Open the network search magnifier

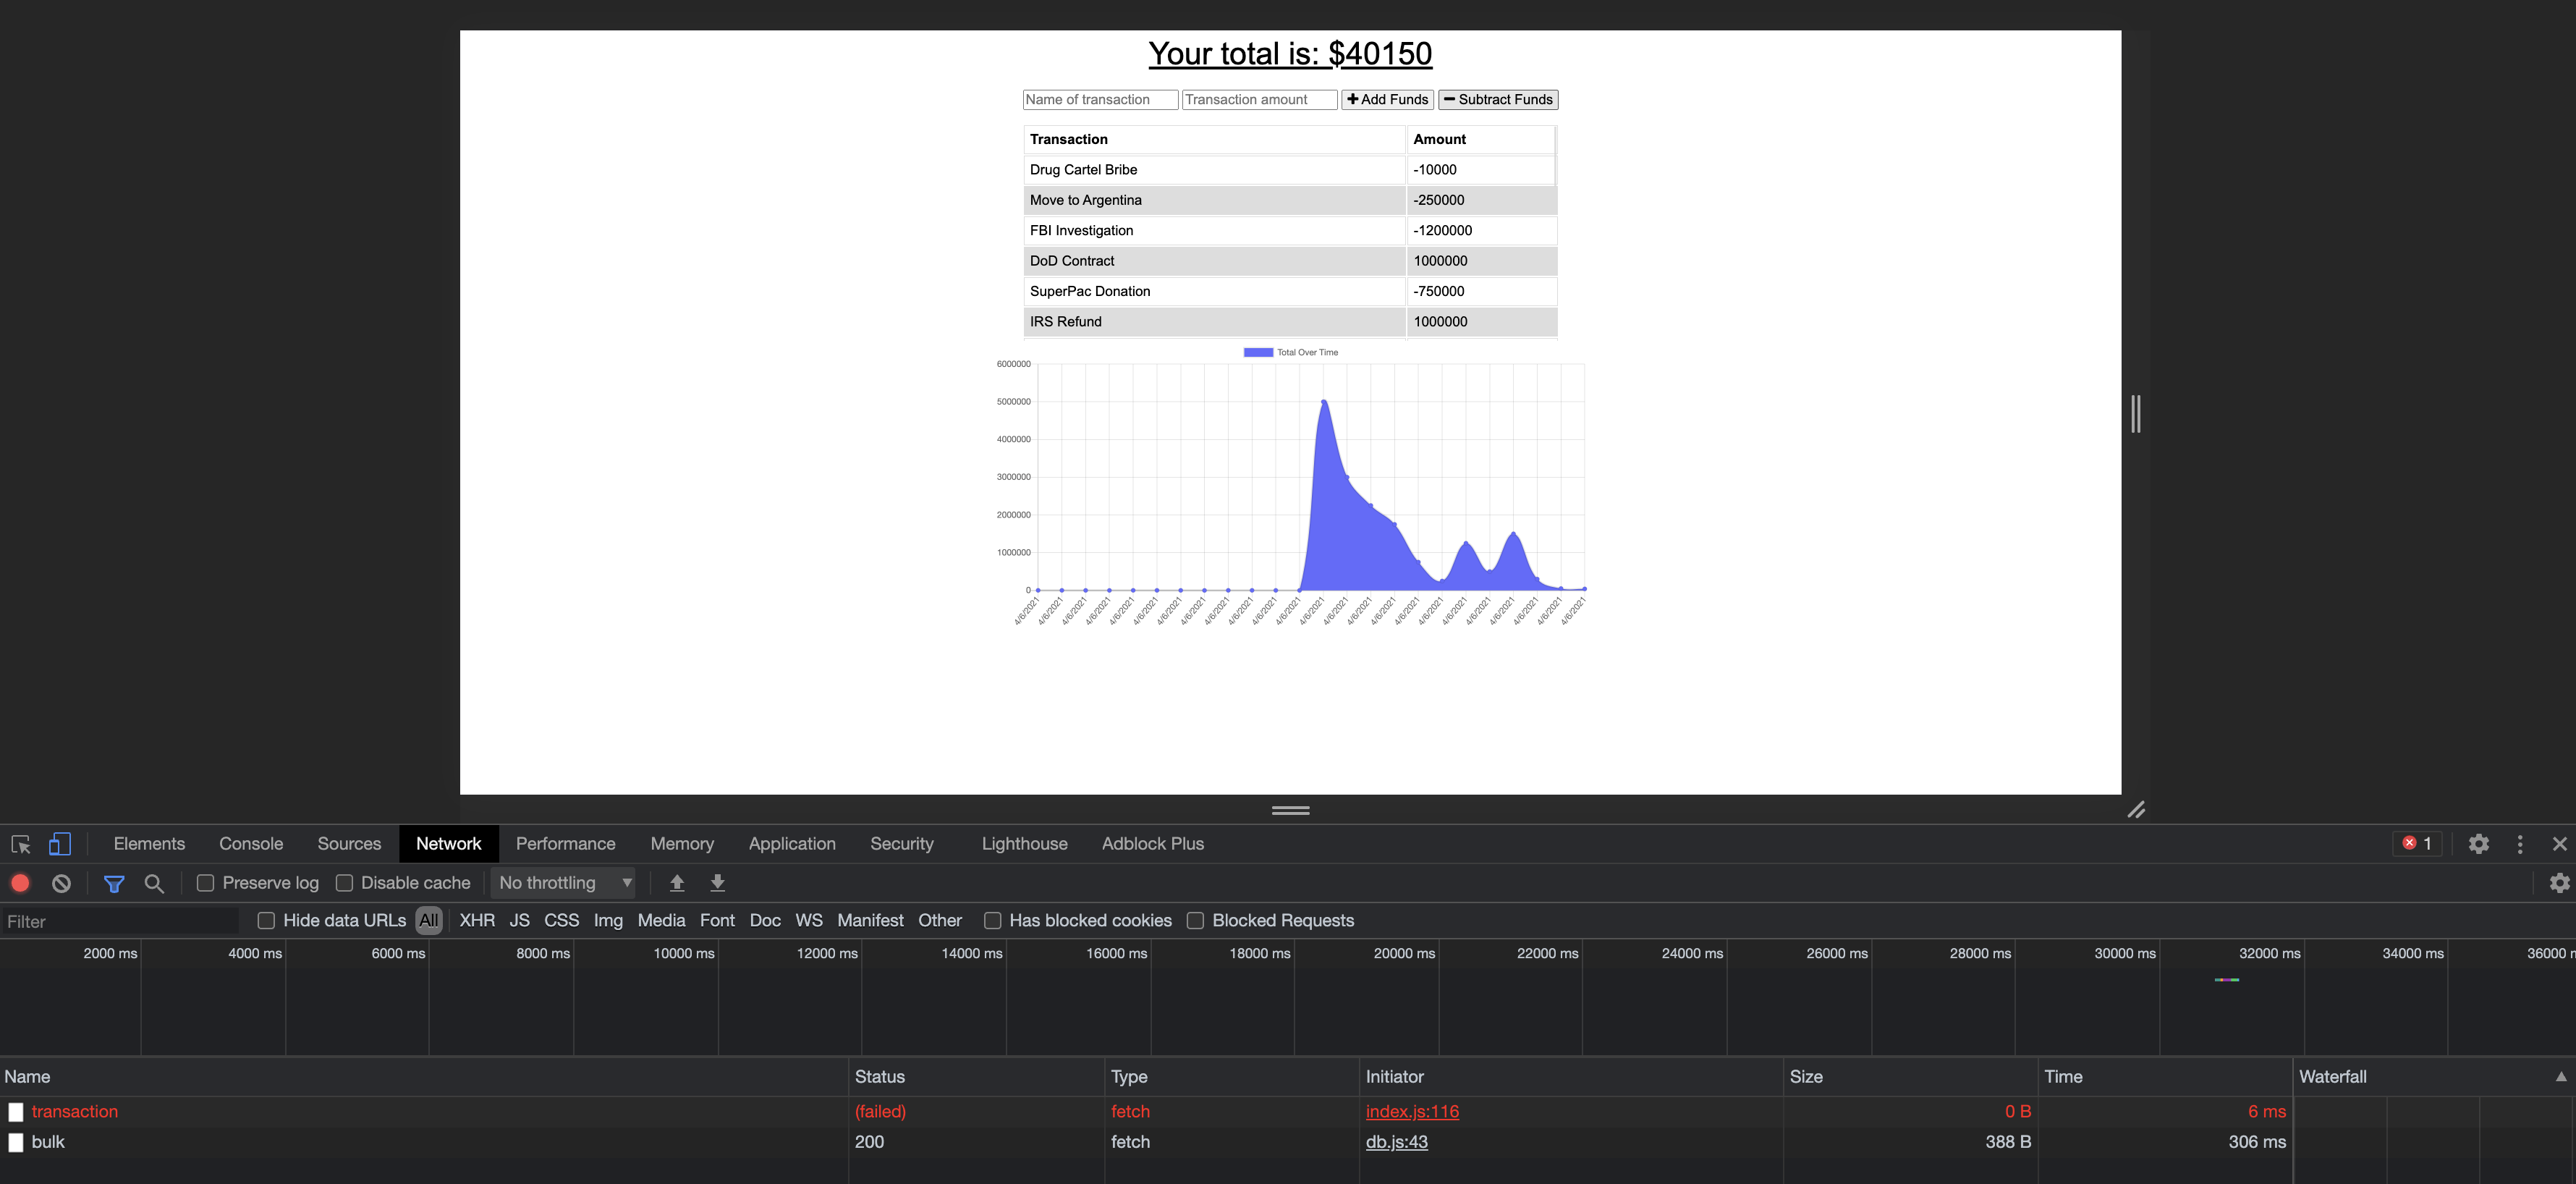coord(154,883)
